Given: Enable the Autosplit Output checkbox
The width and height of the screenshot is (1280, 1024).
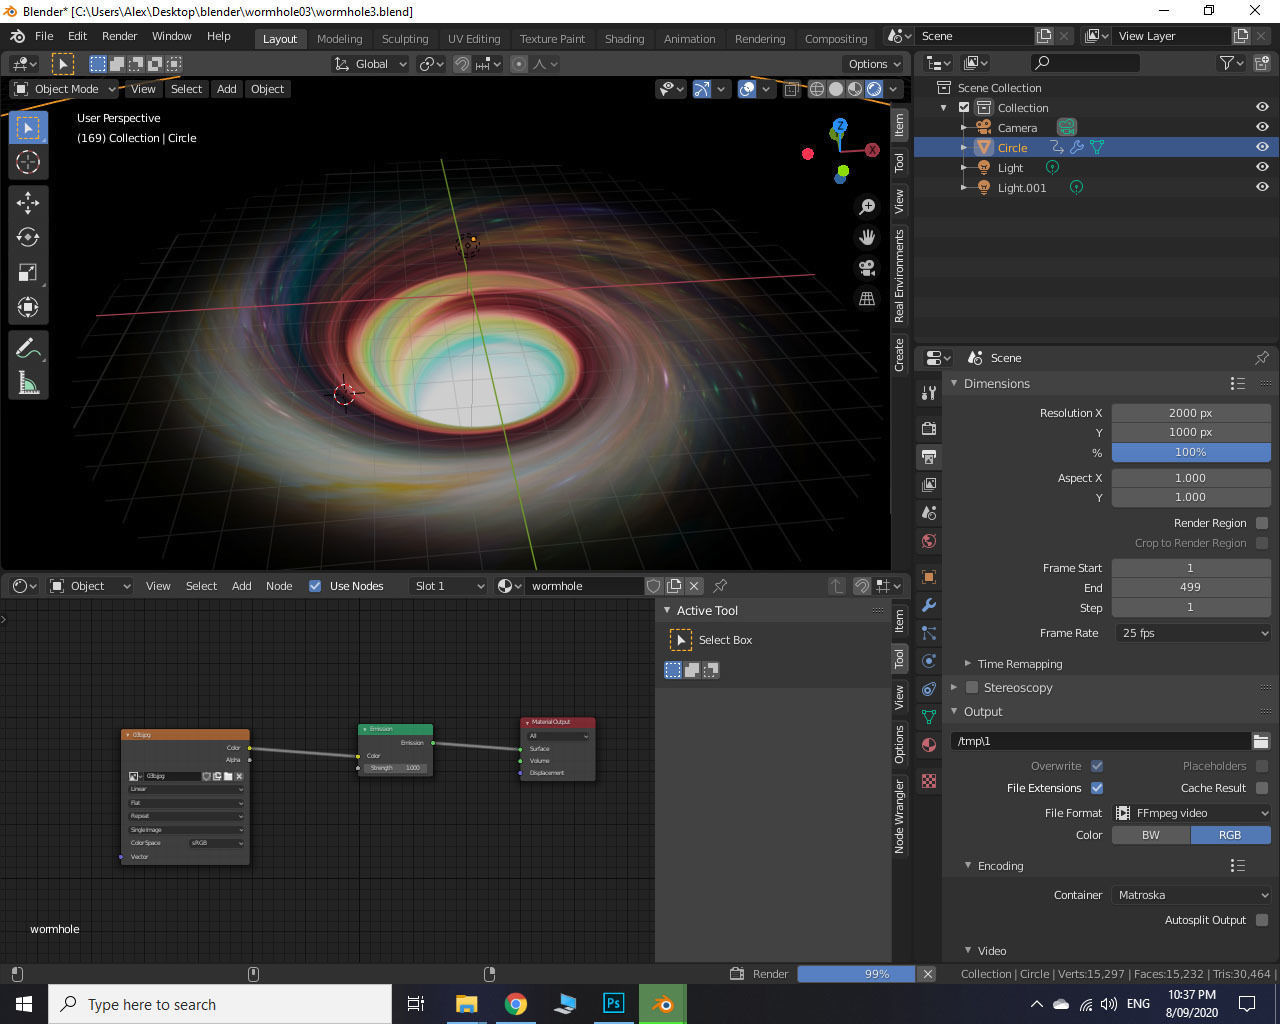Looking at the screenshot, I should [x=1262, y=920].
